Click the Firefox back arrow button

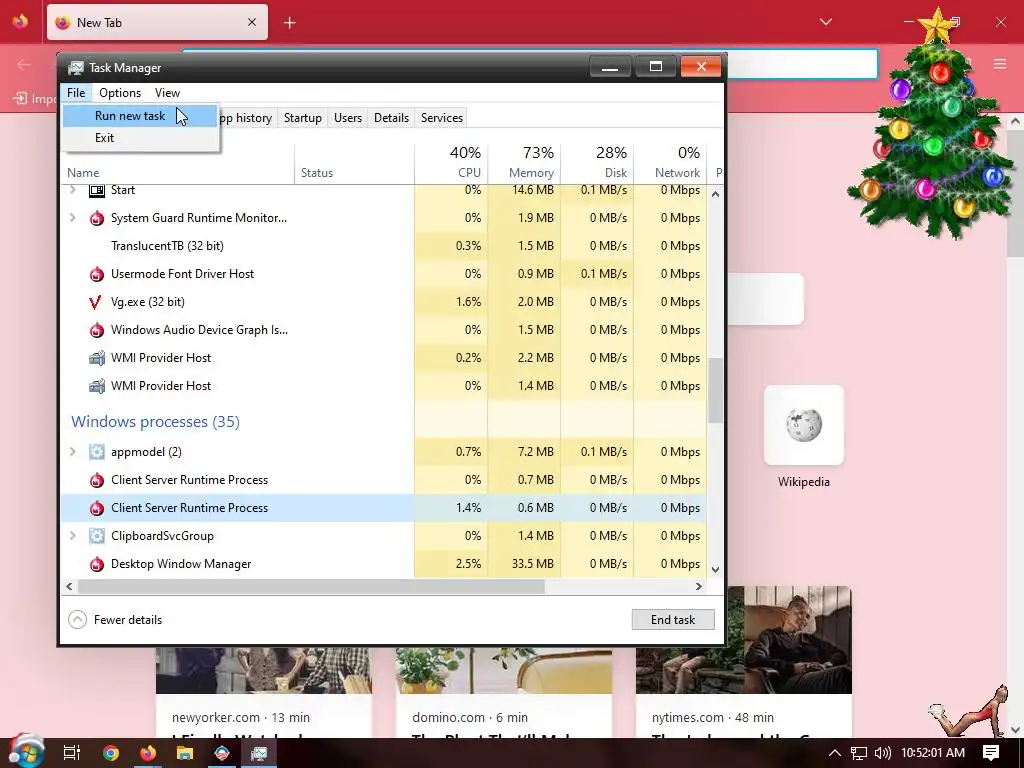point(24,64)
